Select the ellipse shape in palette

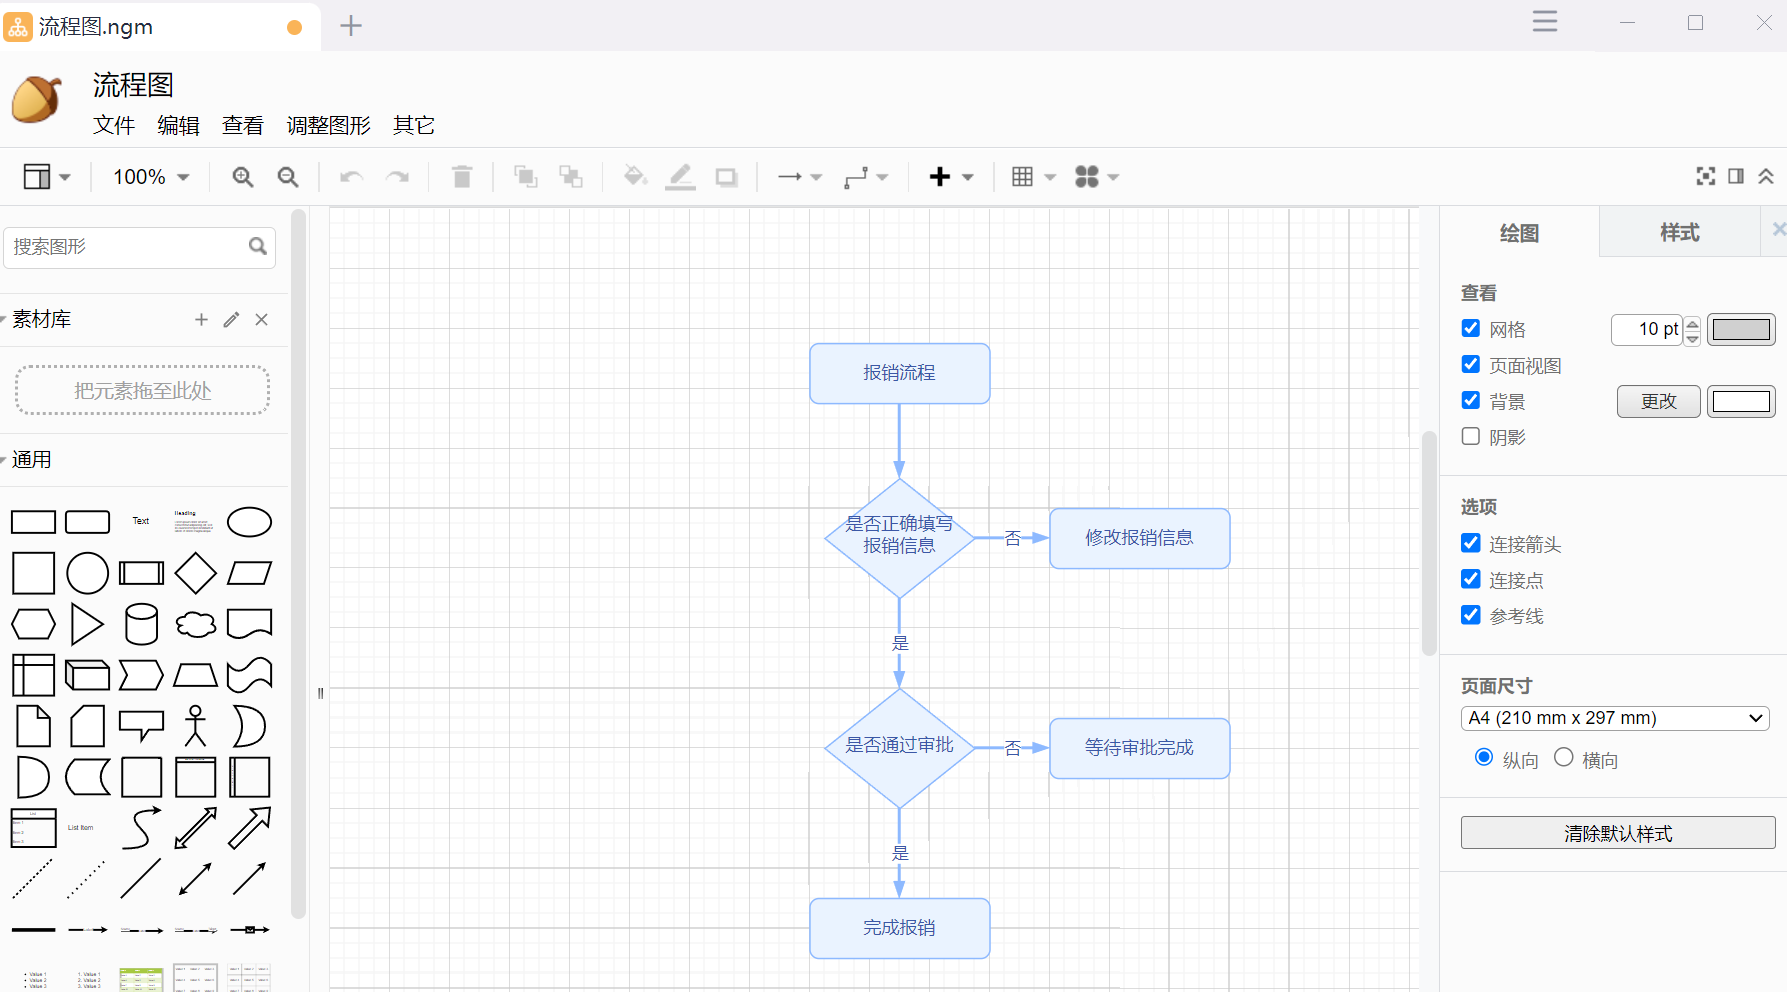(249, 522)
